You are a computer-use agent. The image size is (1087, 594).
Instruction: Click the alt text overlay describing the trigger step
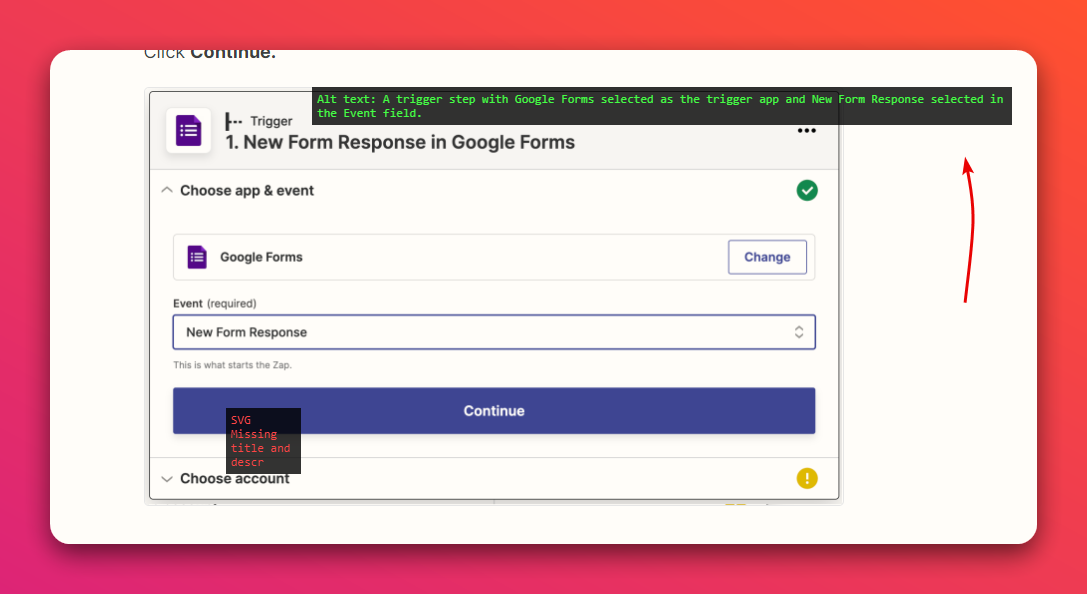pos(662,106)
